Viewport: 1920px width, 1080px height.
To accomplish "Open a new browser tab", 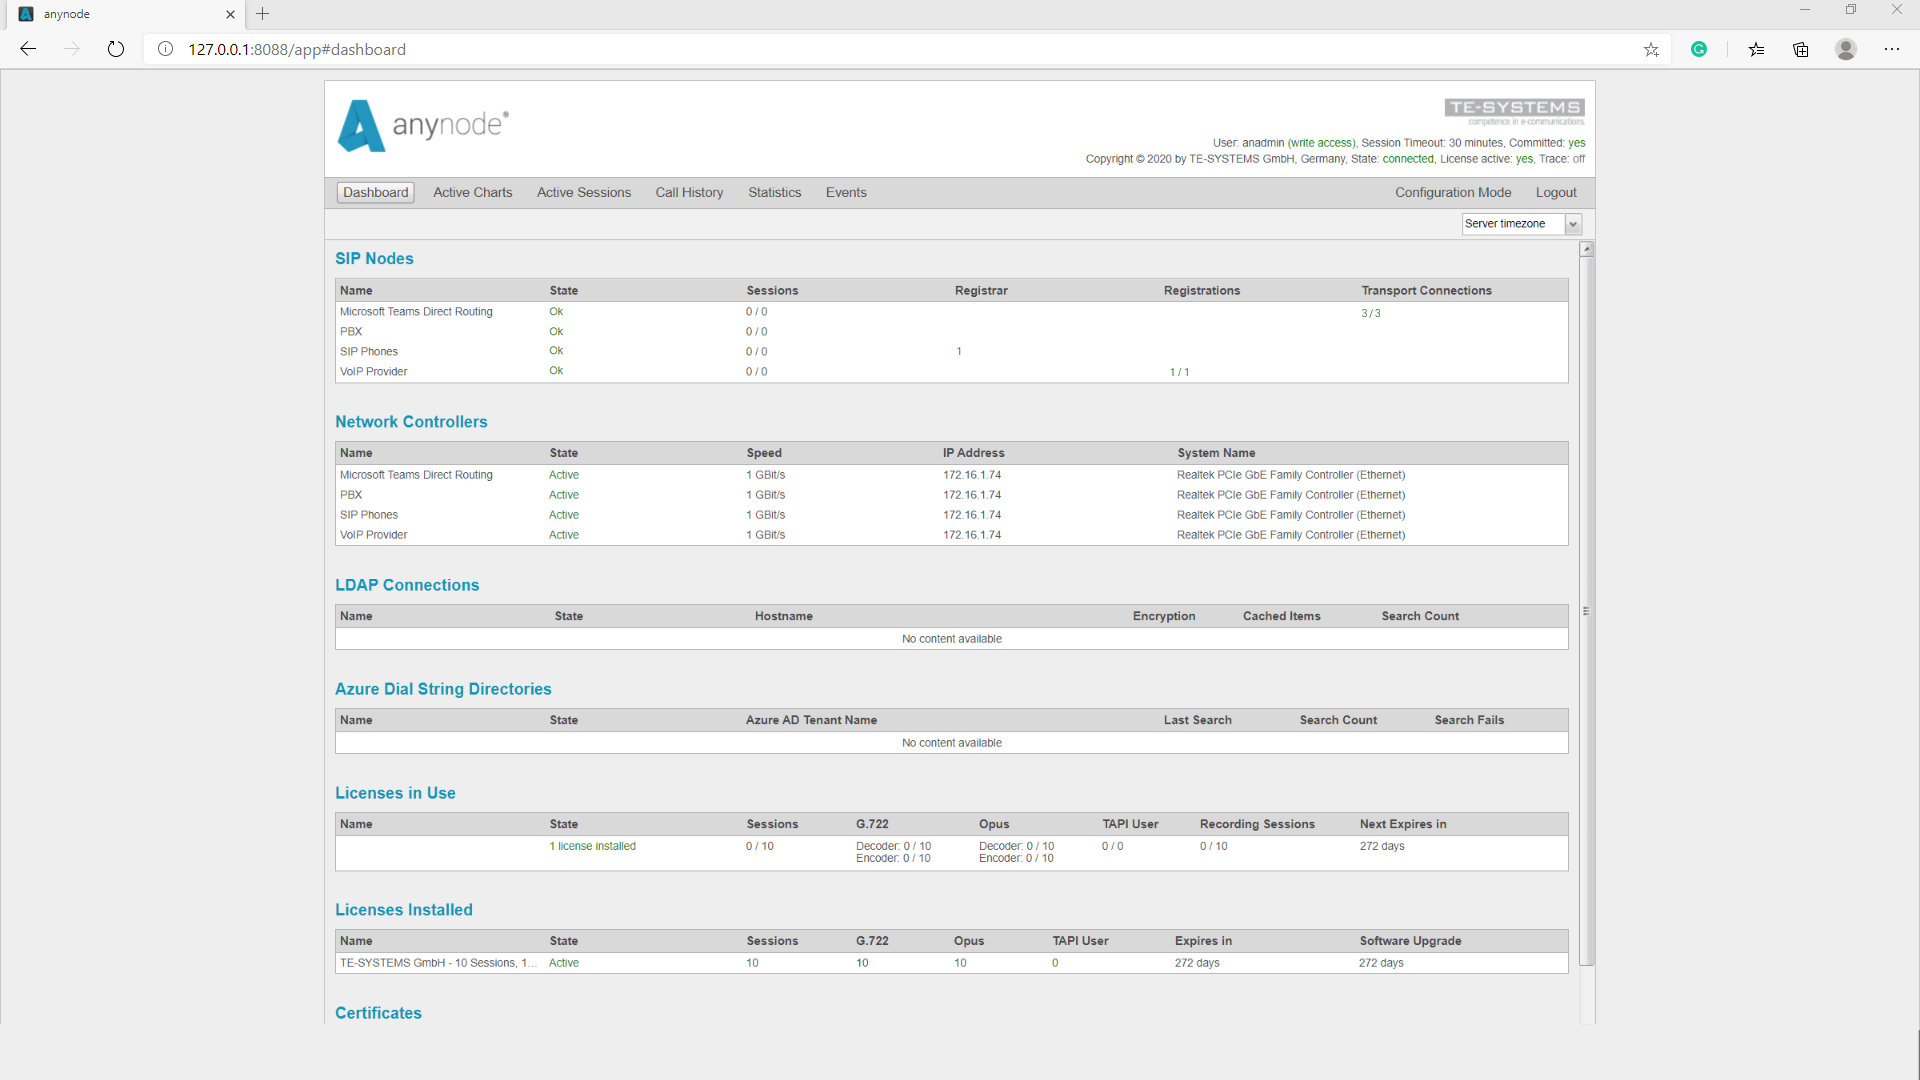I will 263,14.
